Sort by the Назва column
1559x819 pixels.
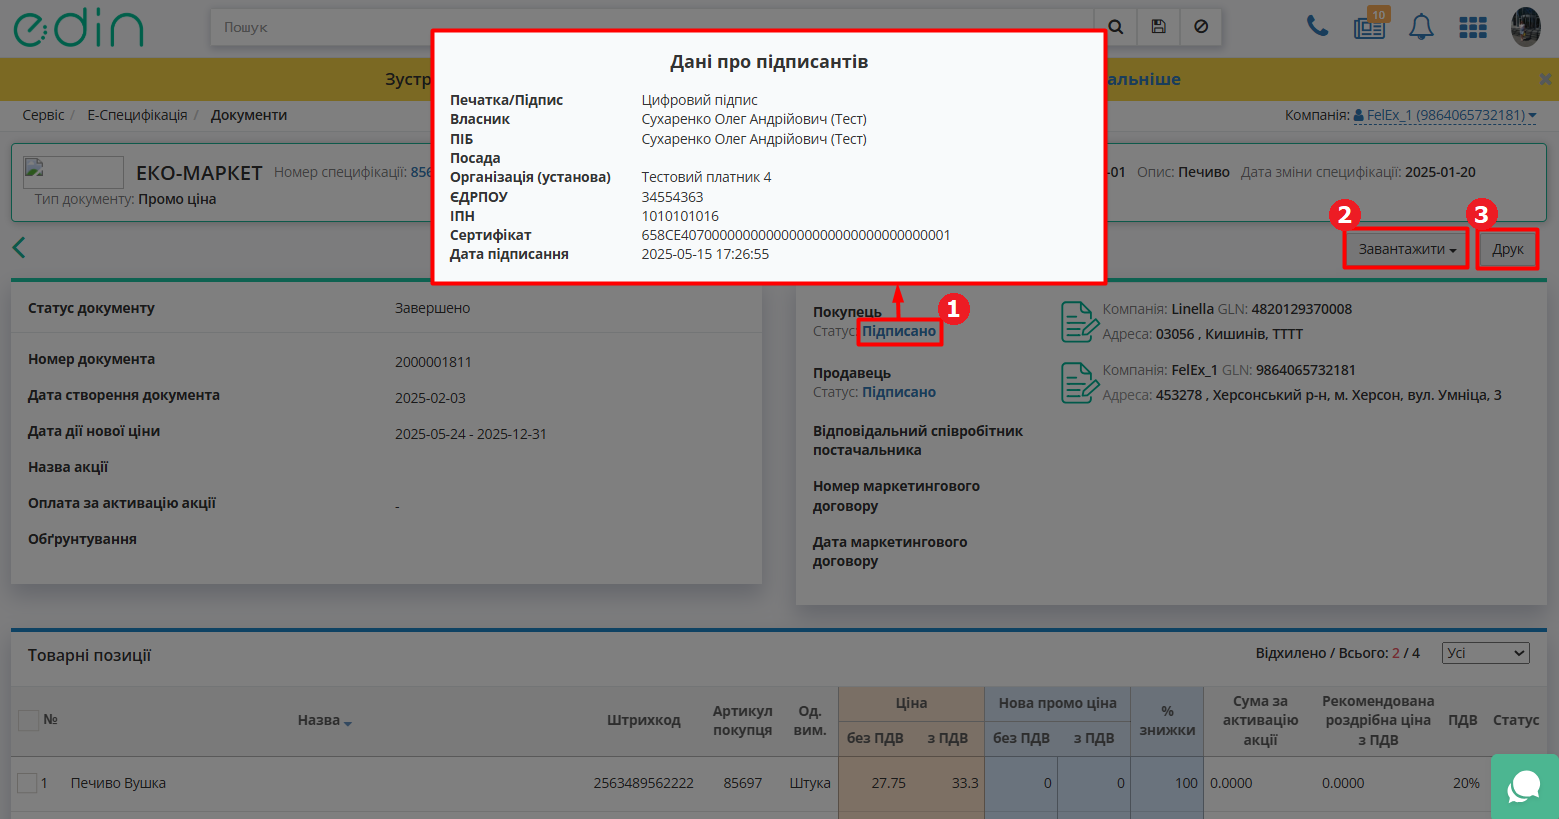point(325,720)
